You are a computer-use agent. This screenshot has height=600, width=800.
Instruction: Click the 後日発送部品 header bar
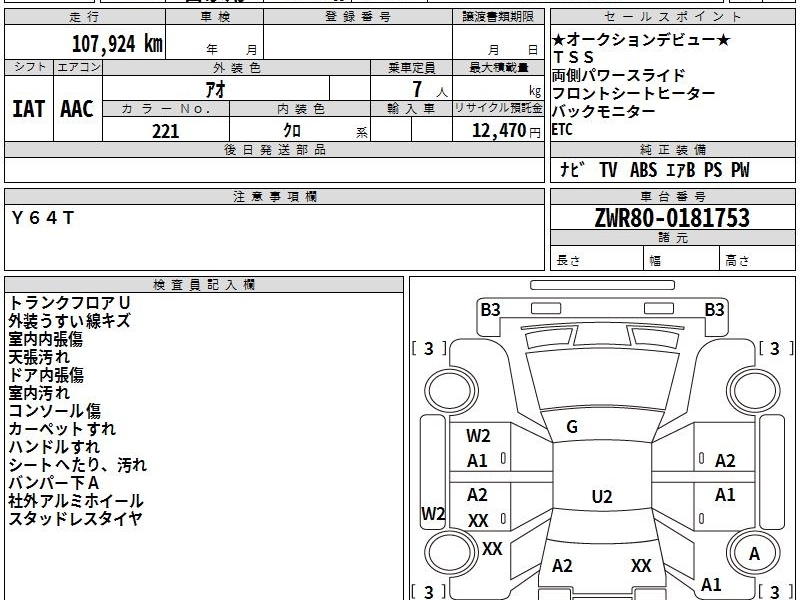(x=274, y=149)
